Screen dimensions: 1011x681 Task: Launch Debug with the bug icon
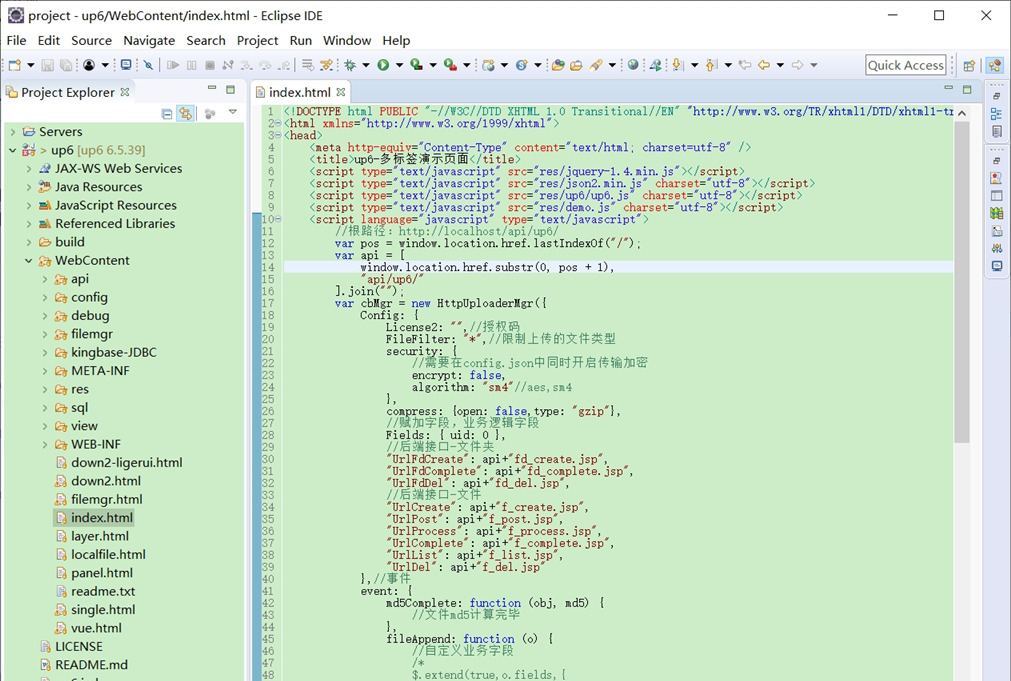coord(350,65)
